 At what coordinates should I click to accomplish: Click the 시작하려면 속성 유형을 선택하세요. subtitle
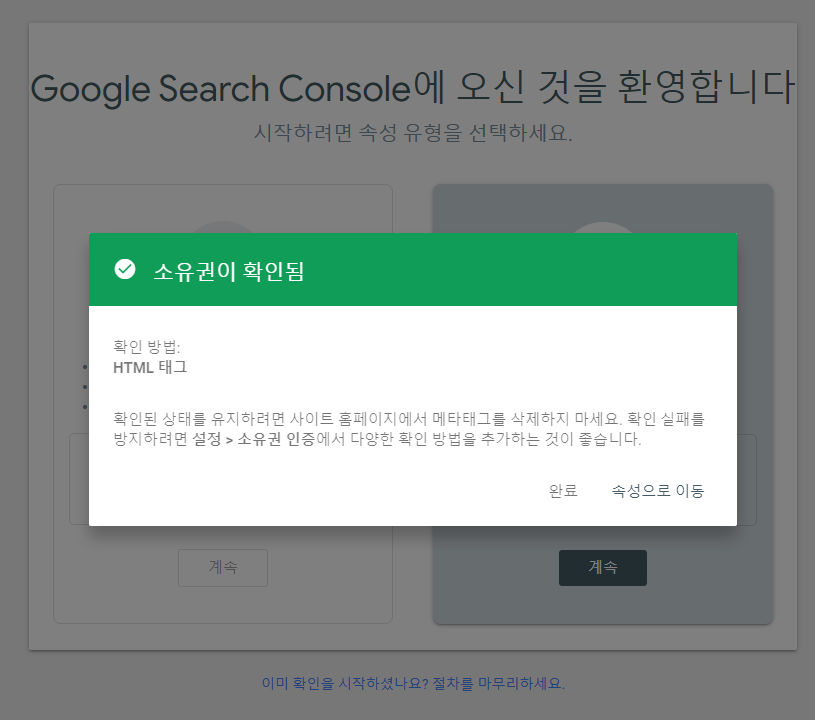(413, 133)
